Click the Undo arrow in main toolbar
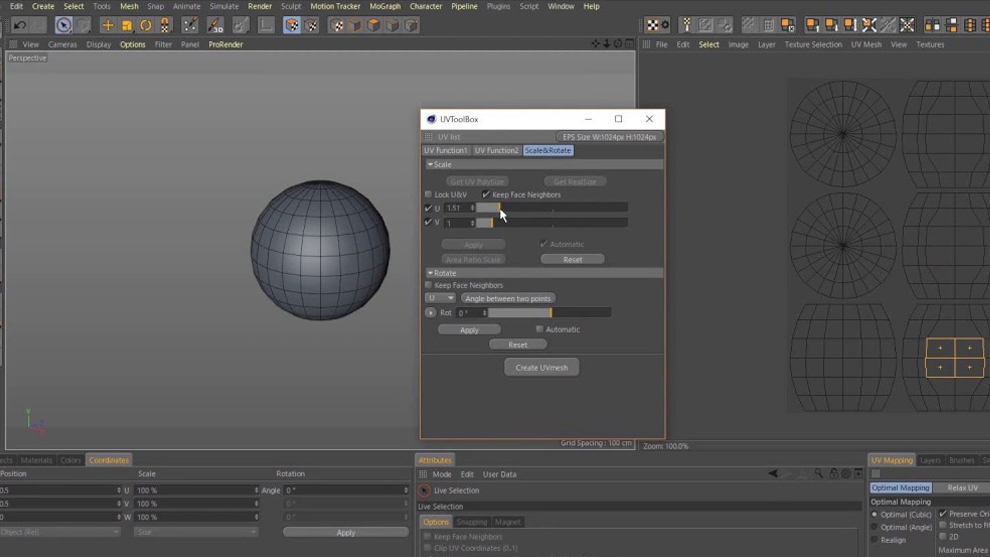 (20, 25)
